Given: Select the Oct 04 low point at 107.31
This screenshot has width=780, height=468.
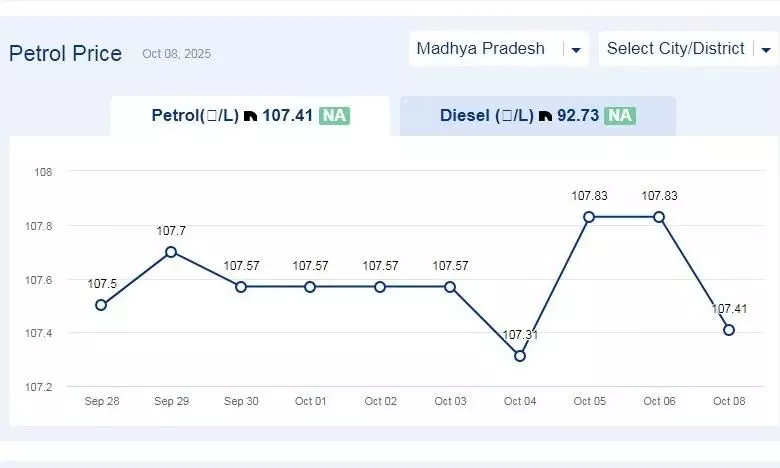Looking at the screenshot, I should 520,356.
